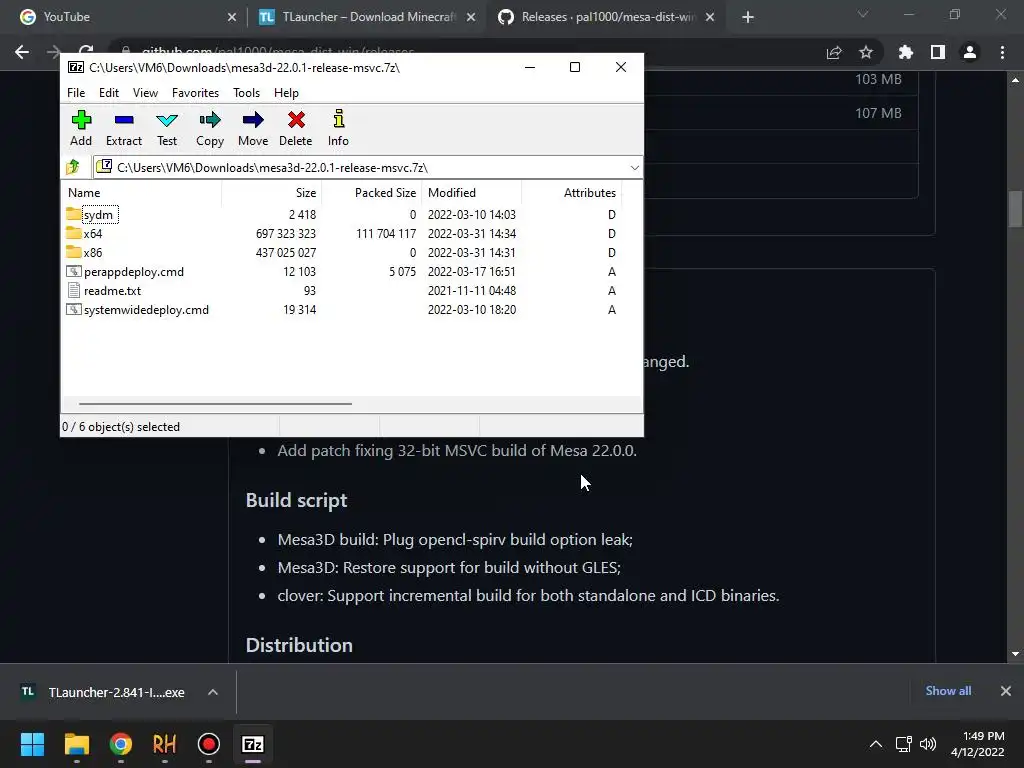Go up one folder level in 7-Zip
The height and width of the screenshot is (768, 1024).
point(73,167)
